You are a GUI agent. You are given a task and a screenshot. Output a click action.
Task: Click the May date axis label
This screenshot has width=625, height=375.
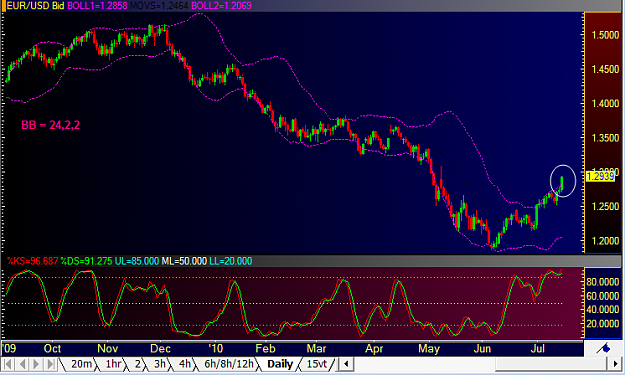point(428,349)
